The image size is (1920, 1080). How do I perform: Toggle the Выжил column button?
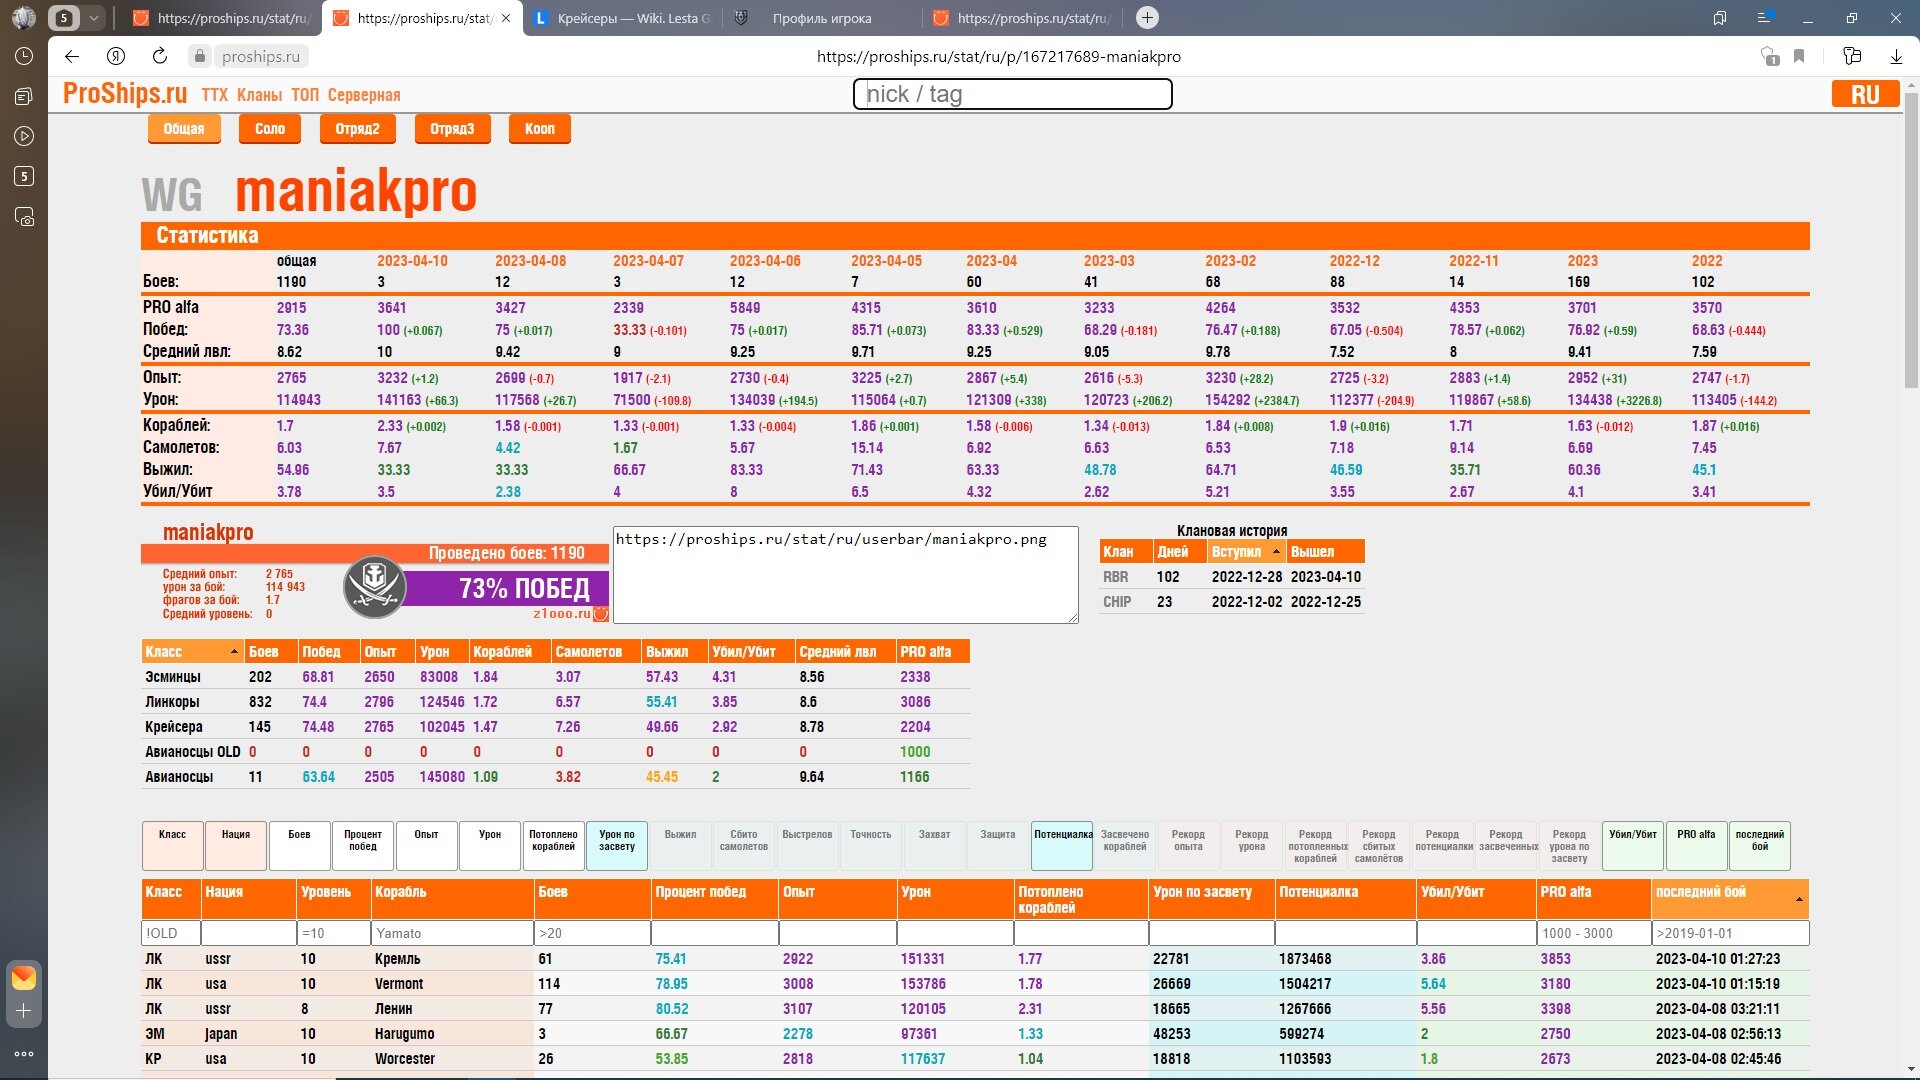coord(680,846)
